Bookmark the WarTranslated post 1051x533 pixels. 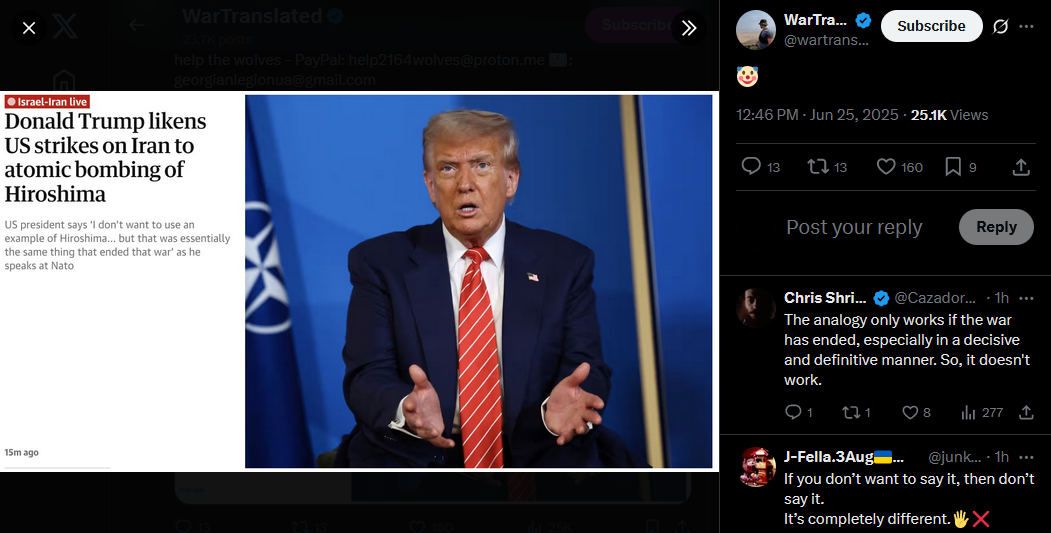pos(952,166)
